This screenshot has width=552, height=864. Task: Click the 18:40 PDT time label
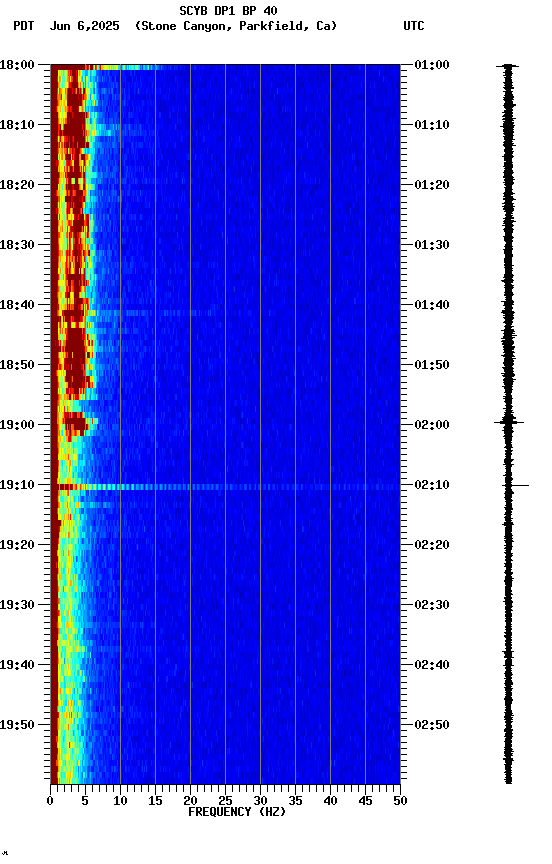(17, 305)
